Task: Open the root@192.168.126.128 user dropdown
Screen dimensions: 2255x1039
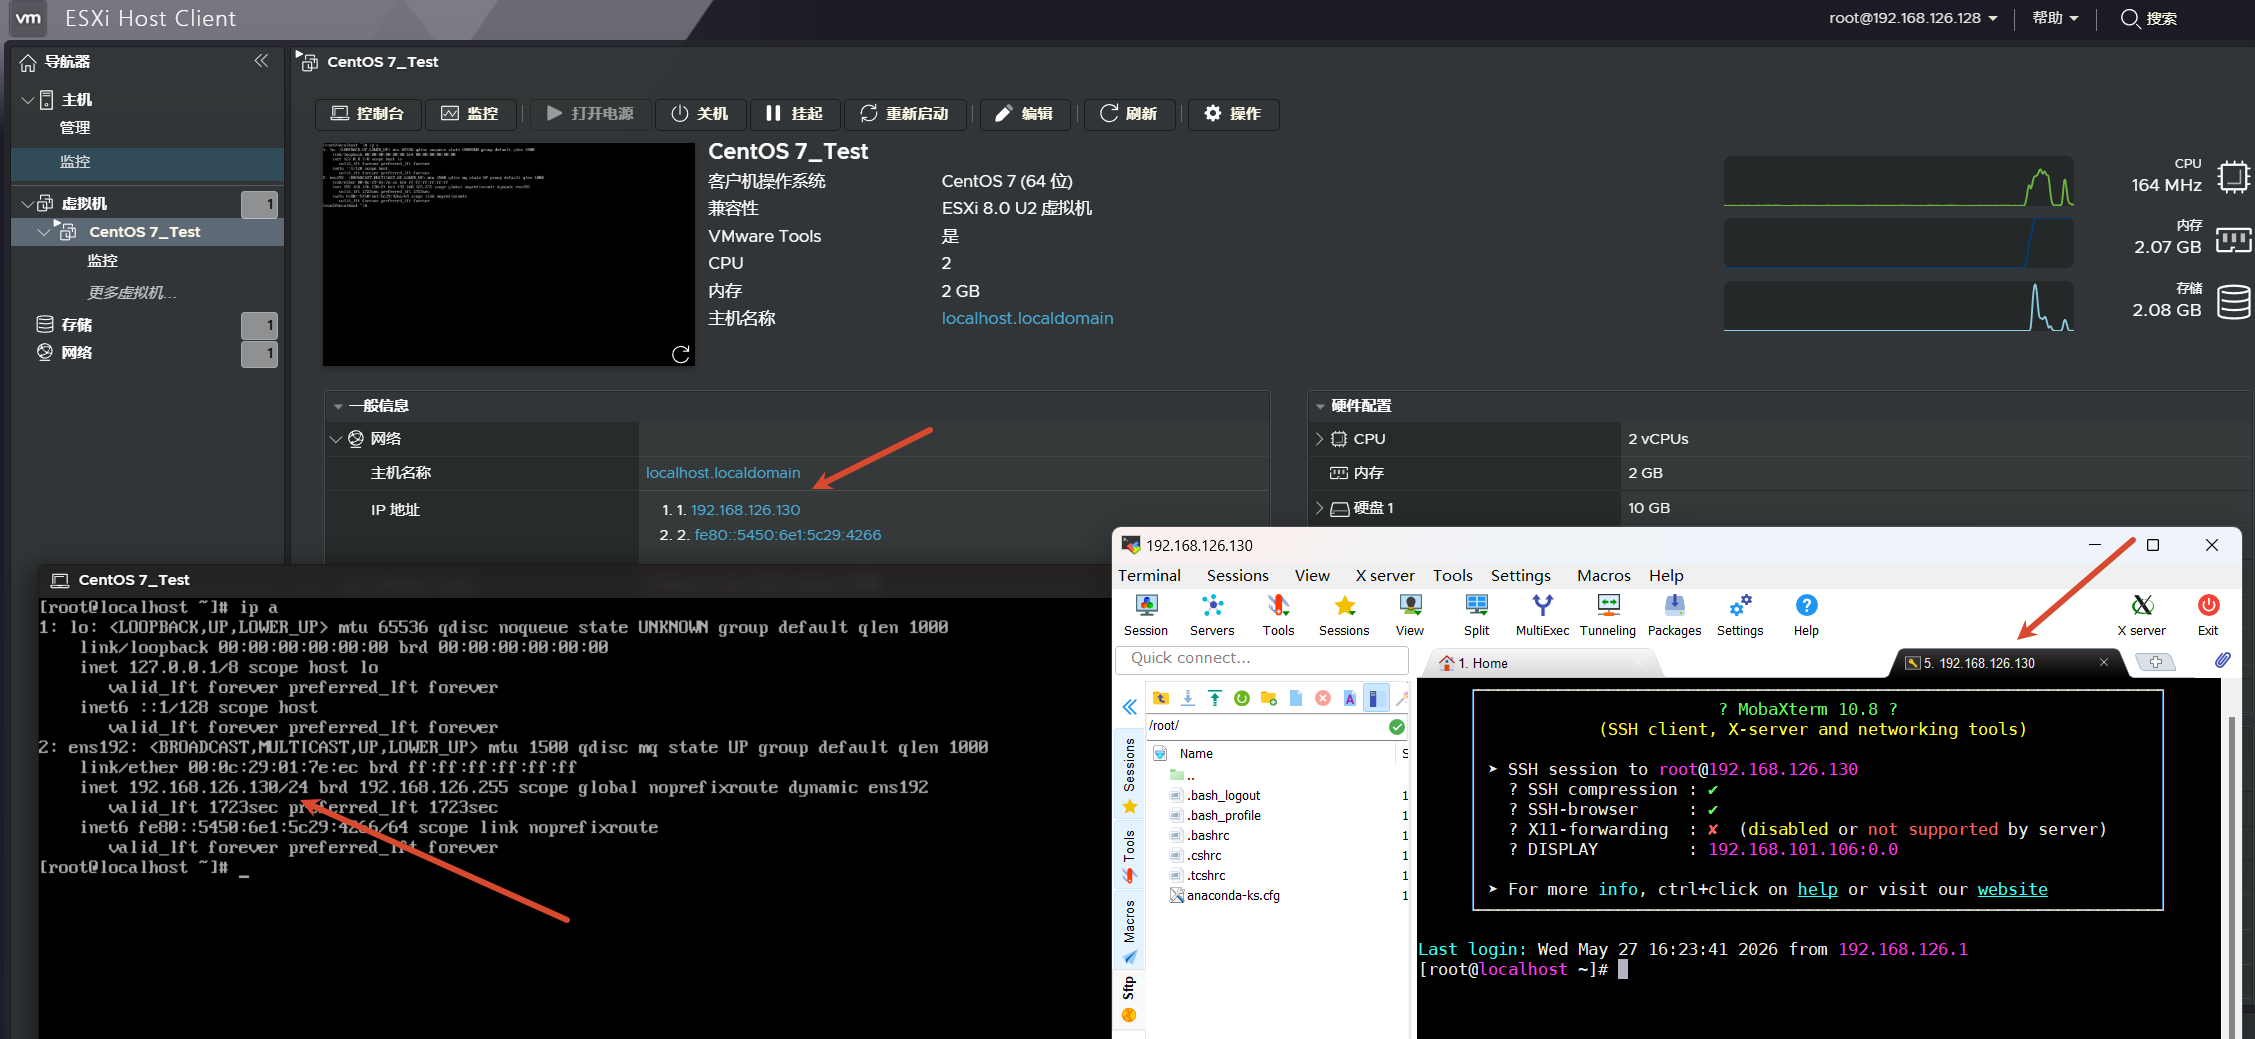Action: (x=1913, y=18)
